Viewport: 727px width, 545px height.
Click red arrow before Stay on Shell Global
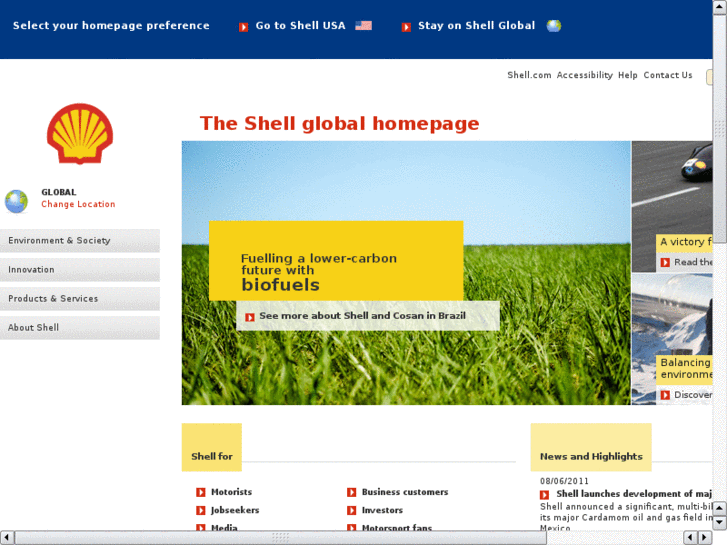[406, 27]
